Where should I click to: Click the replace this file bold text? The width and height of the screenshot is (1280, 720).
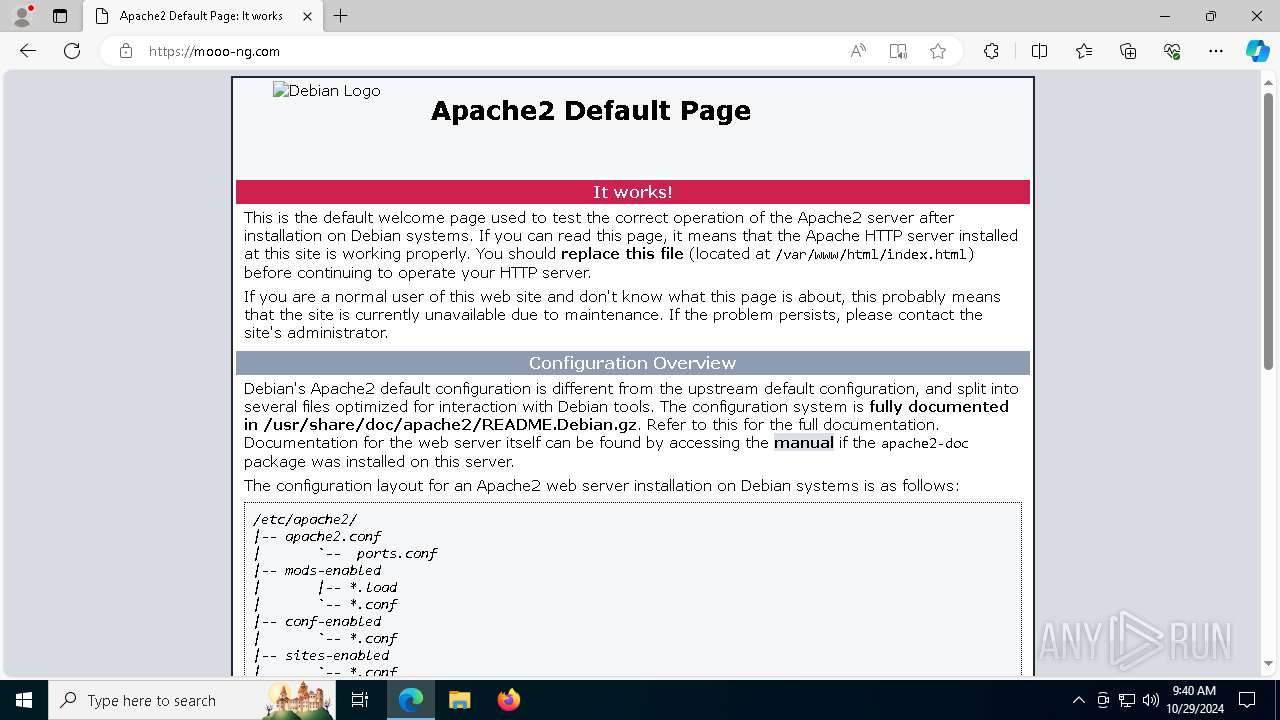(622, 254)
